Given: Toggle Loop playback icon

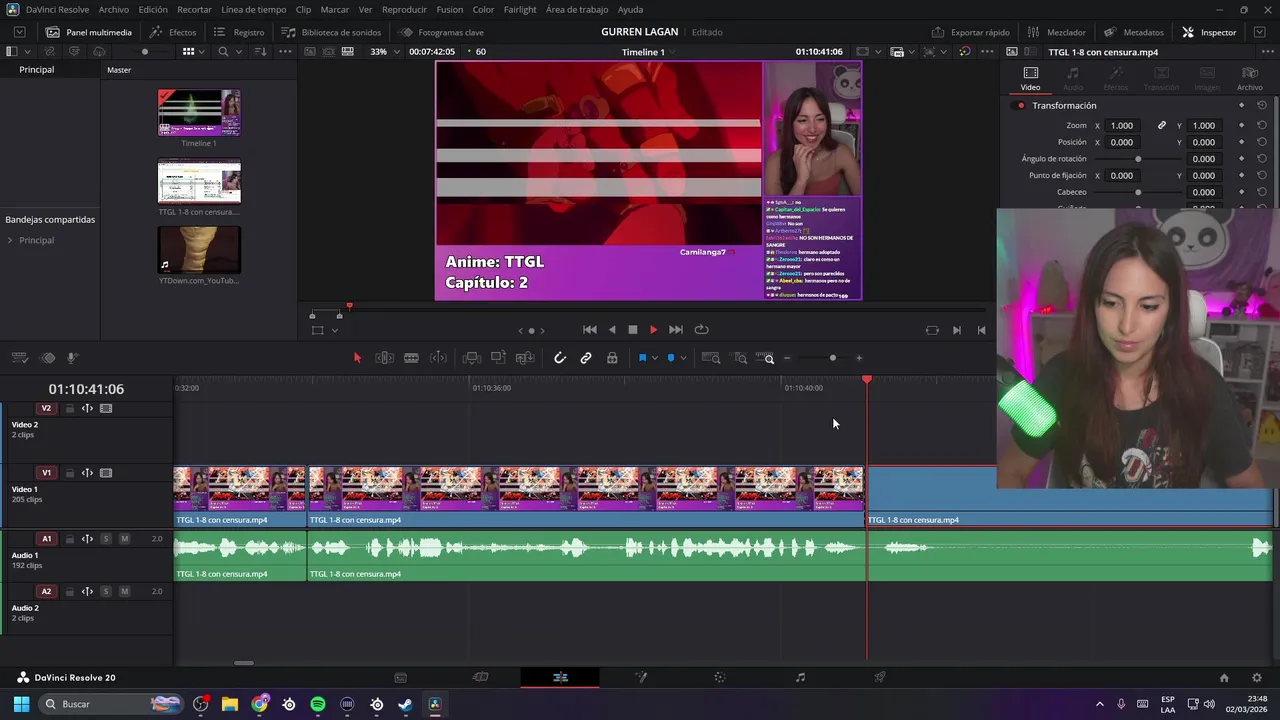Looking at the screenshot, I should (702, 330).
